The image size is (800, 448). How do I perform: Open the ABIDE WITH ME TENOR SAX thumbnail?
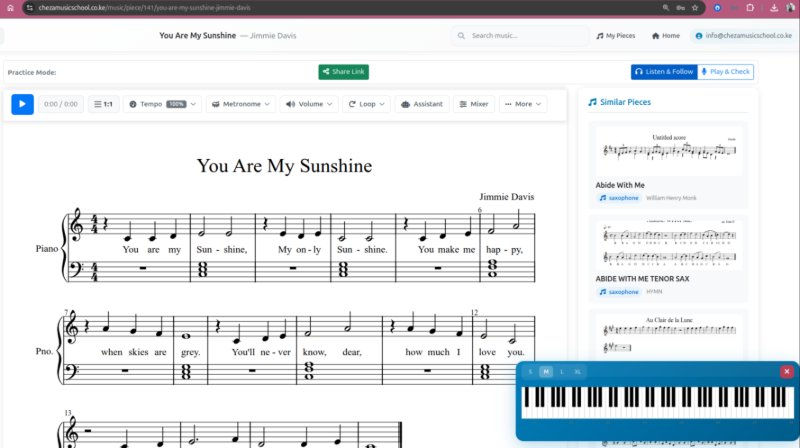(669, 244)
